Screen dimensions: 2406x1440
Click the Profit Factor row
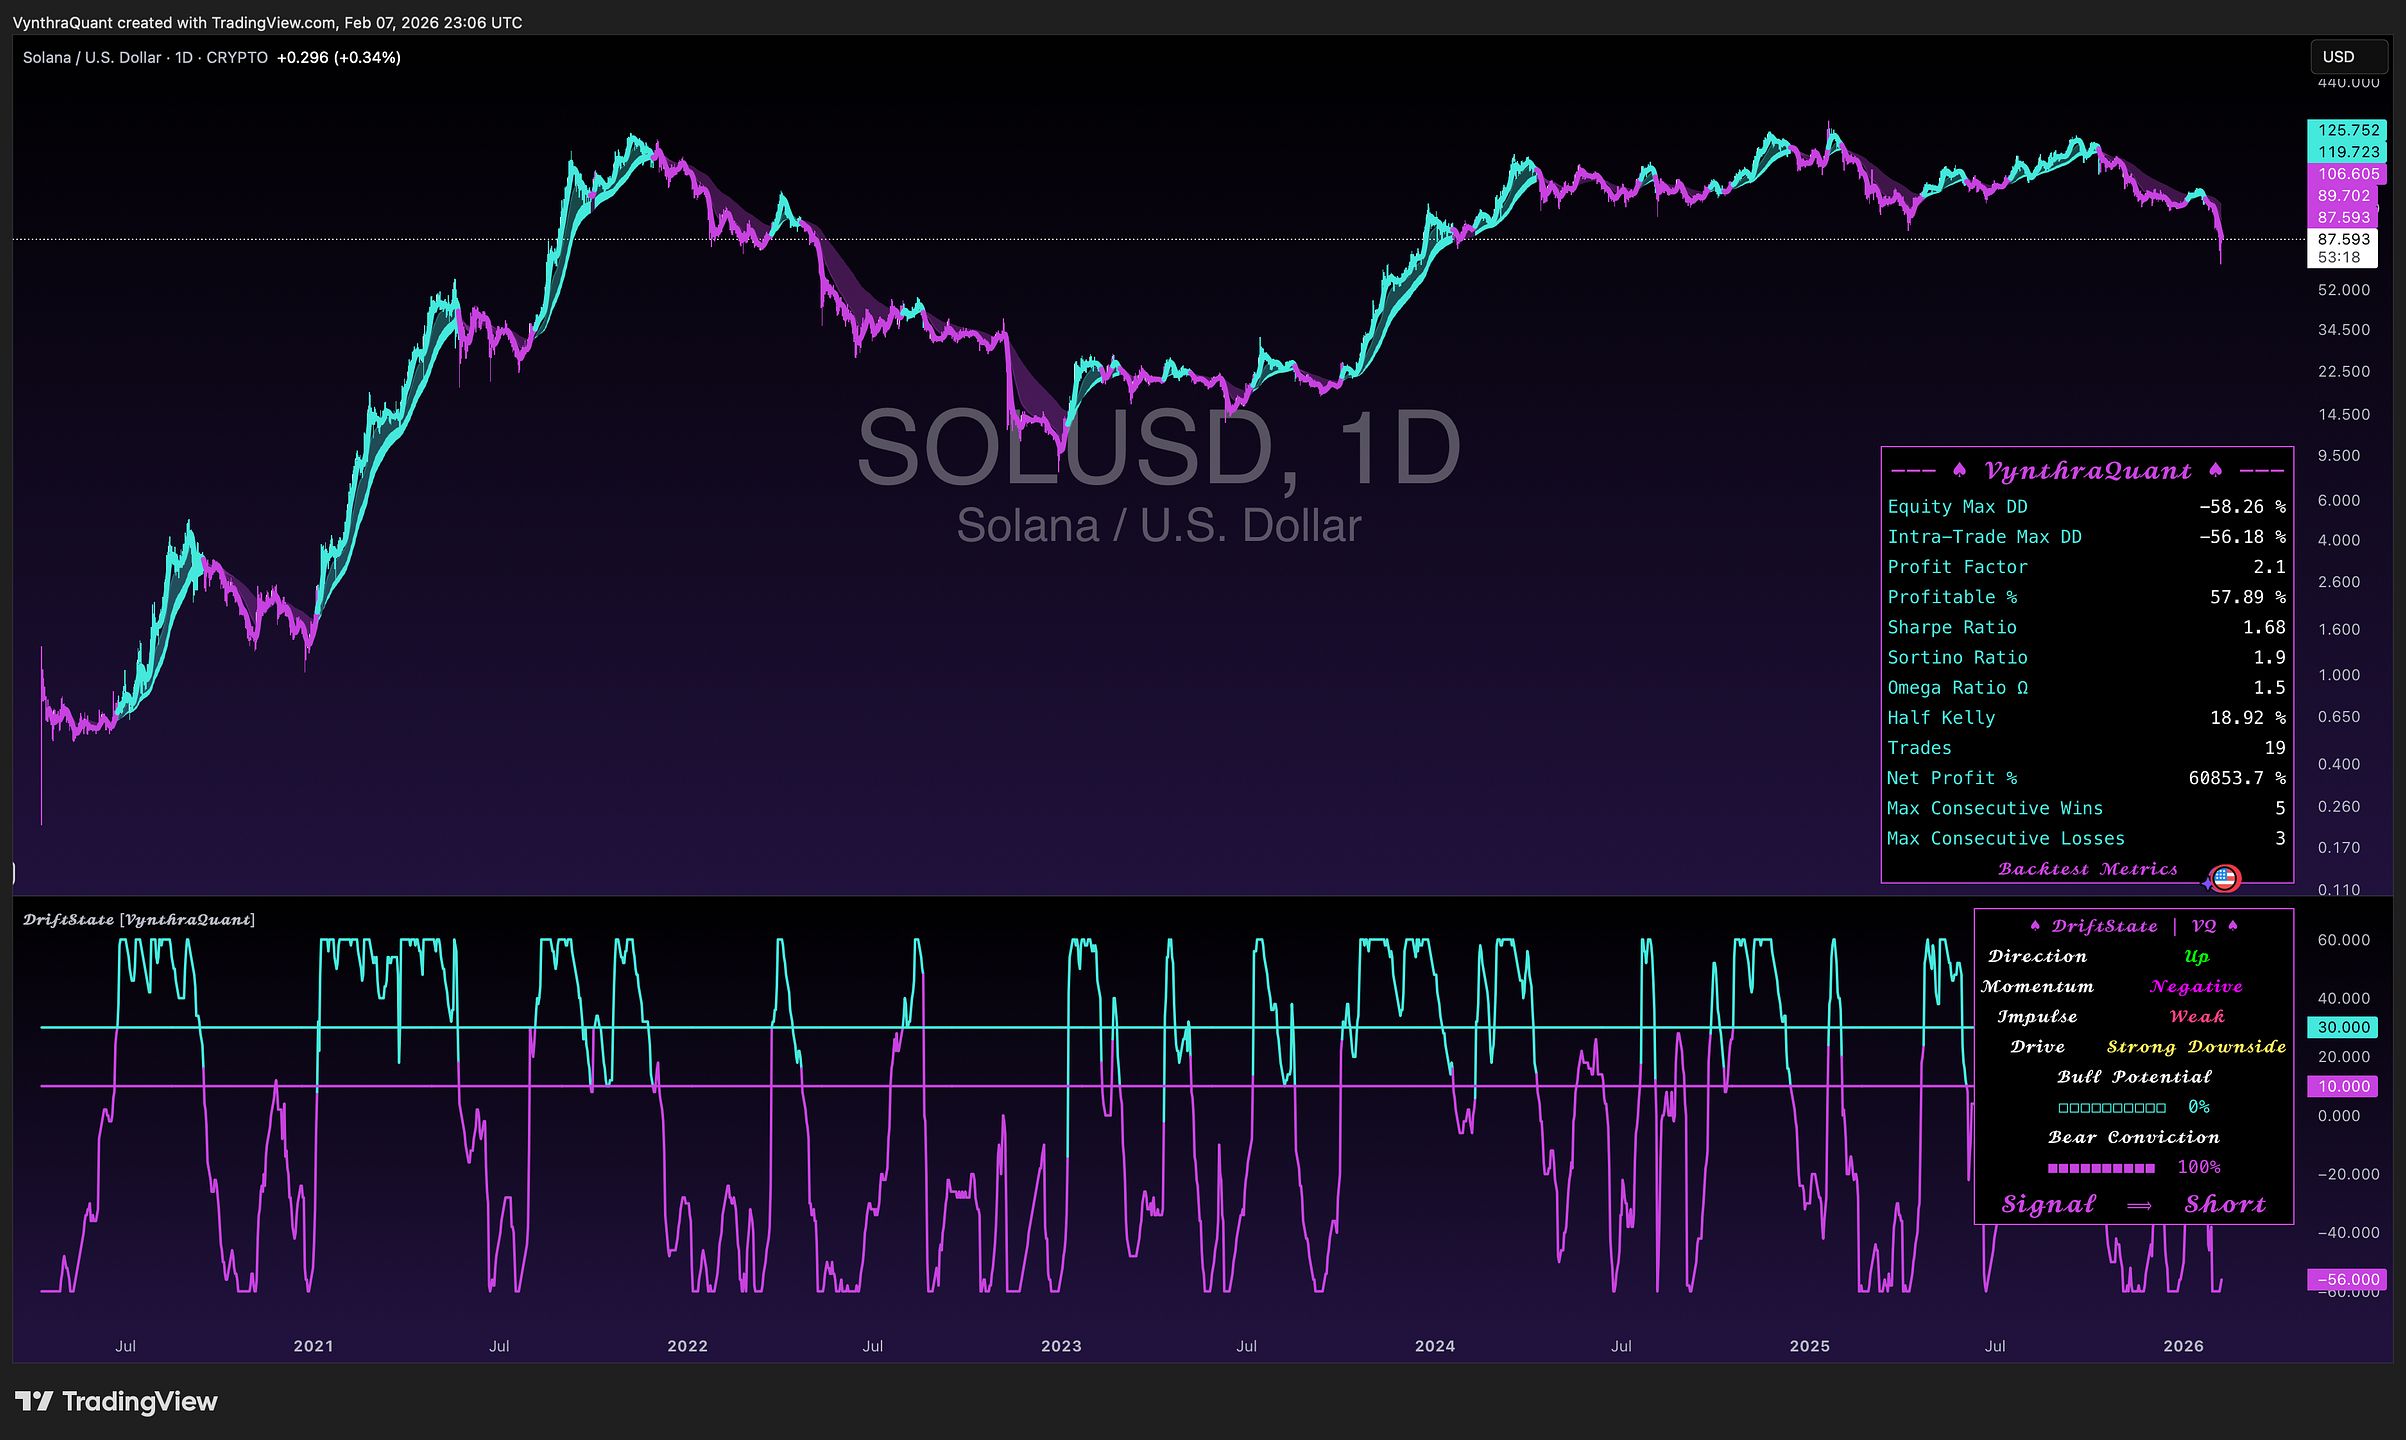click(2087, 567)
